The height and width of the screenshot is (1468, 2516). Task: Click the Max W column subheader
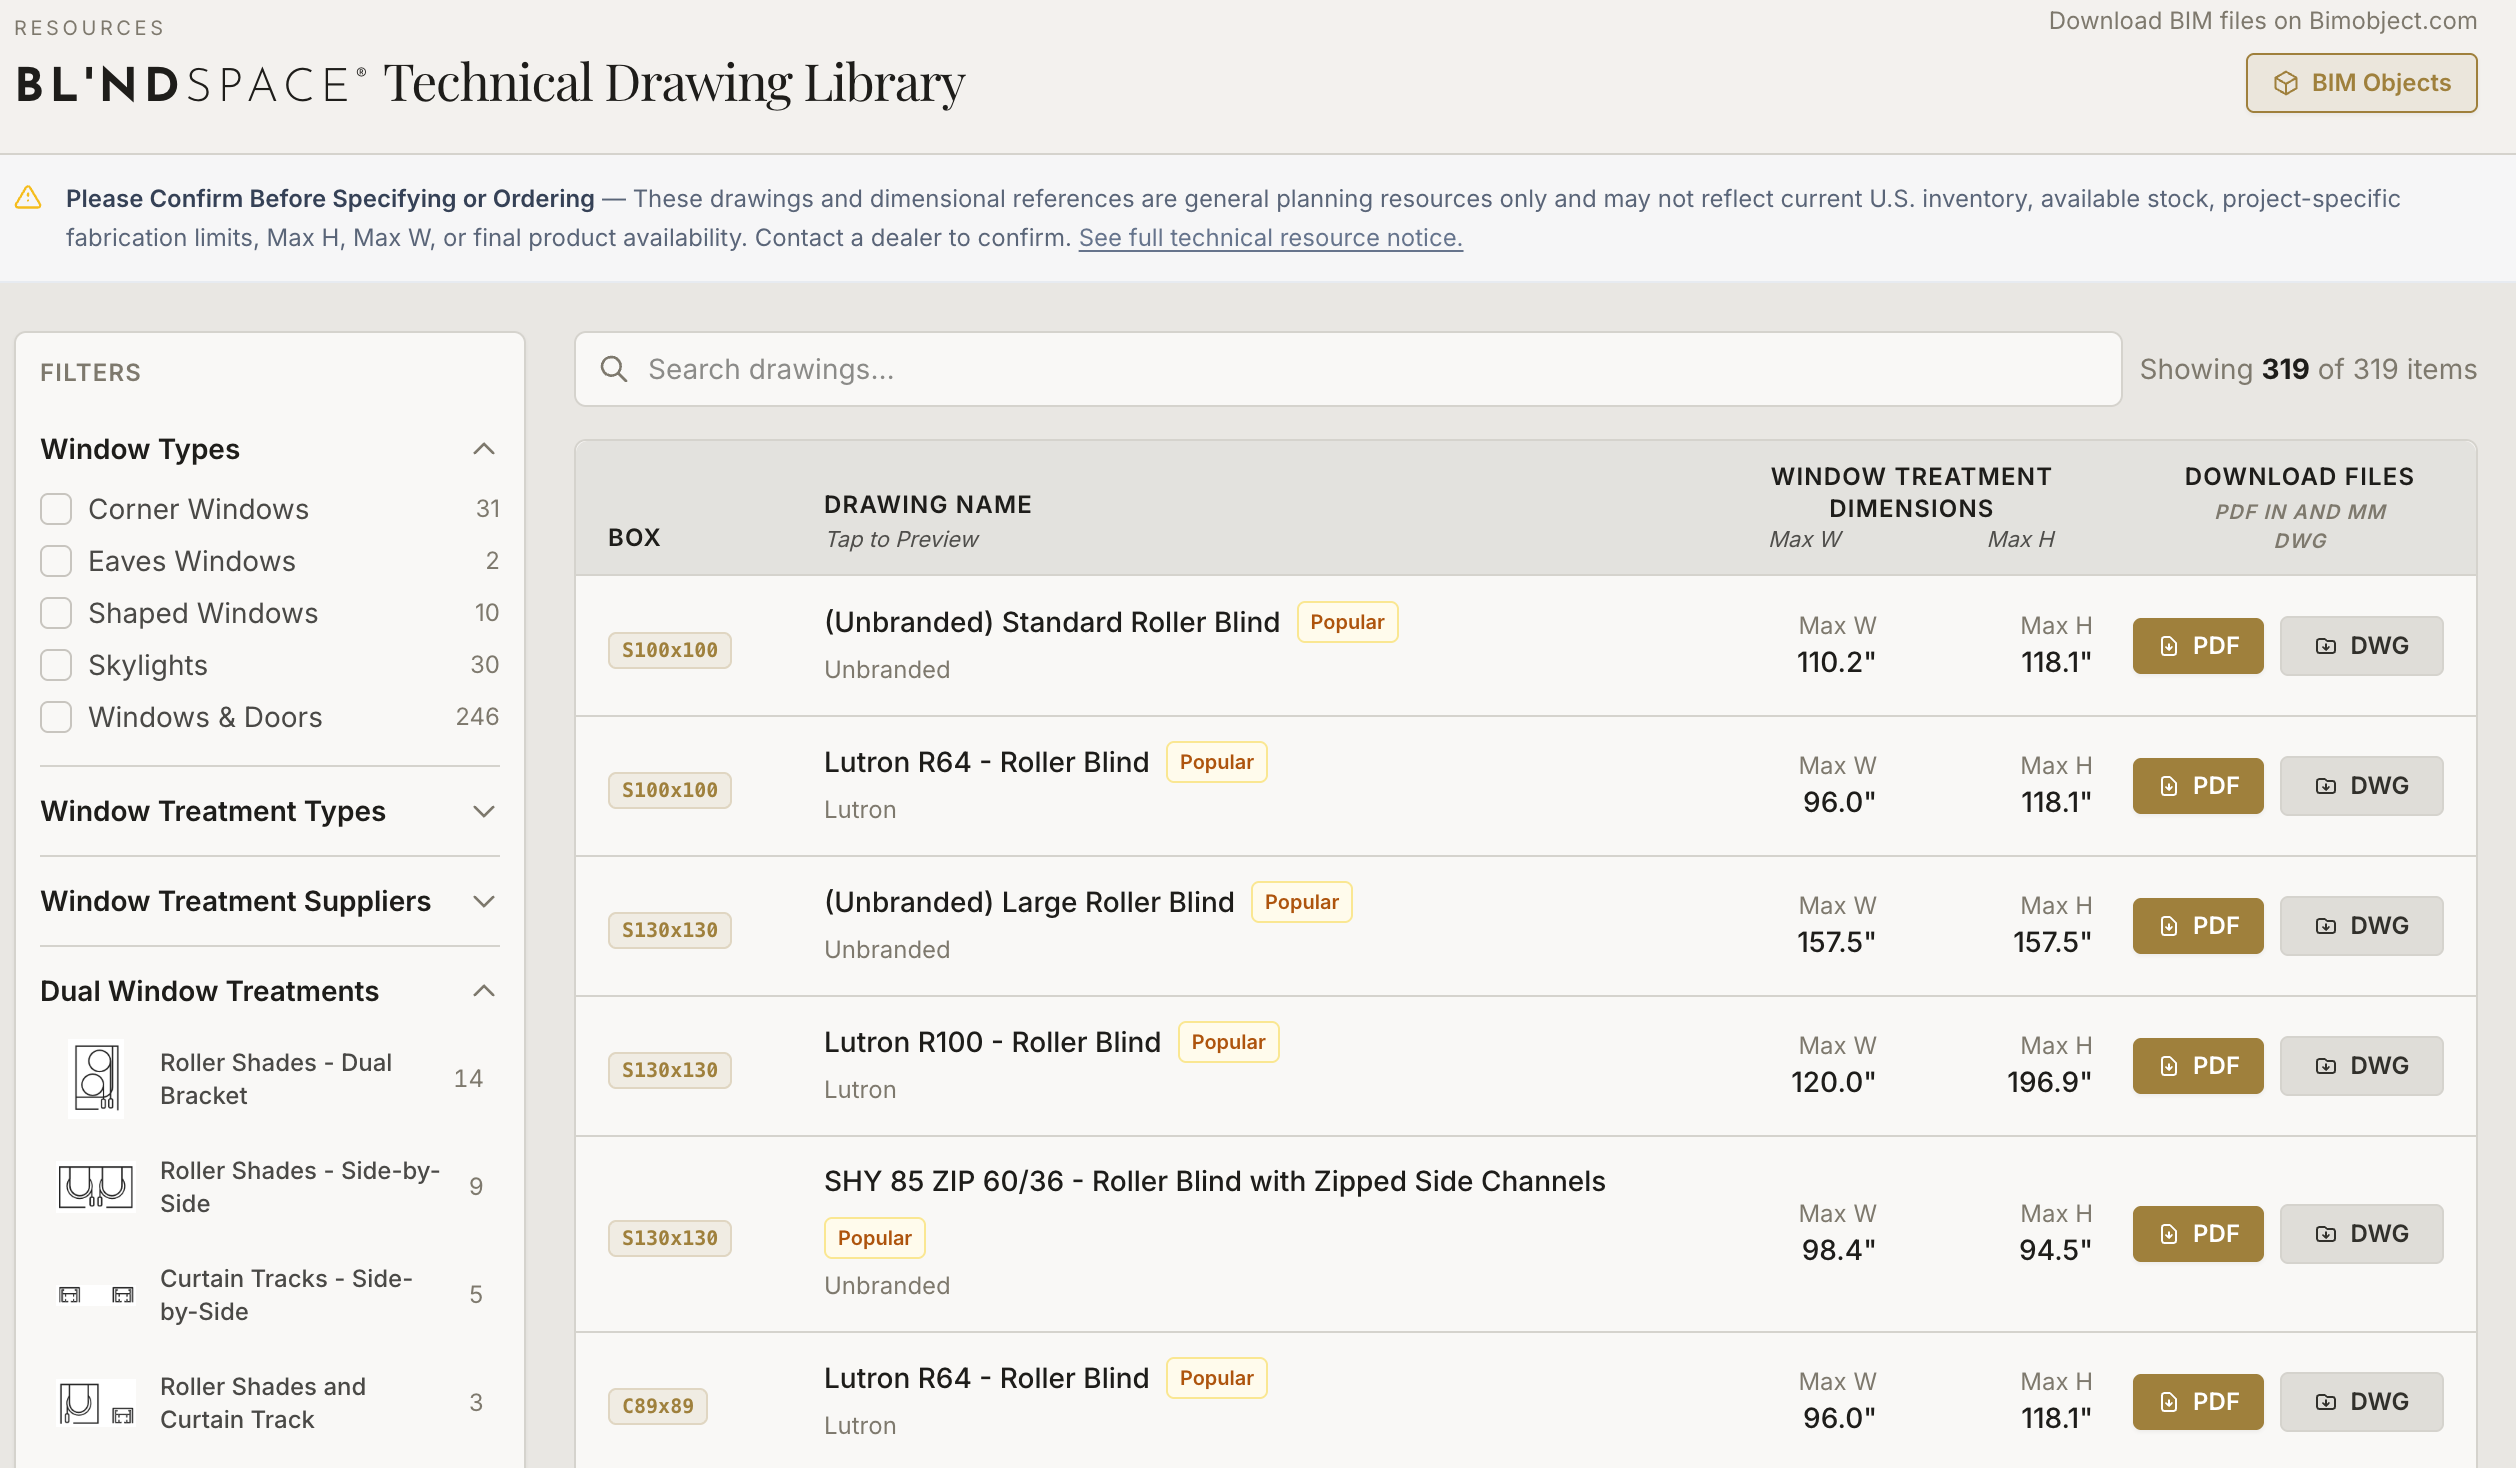(x=1805, y=539)
